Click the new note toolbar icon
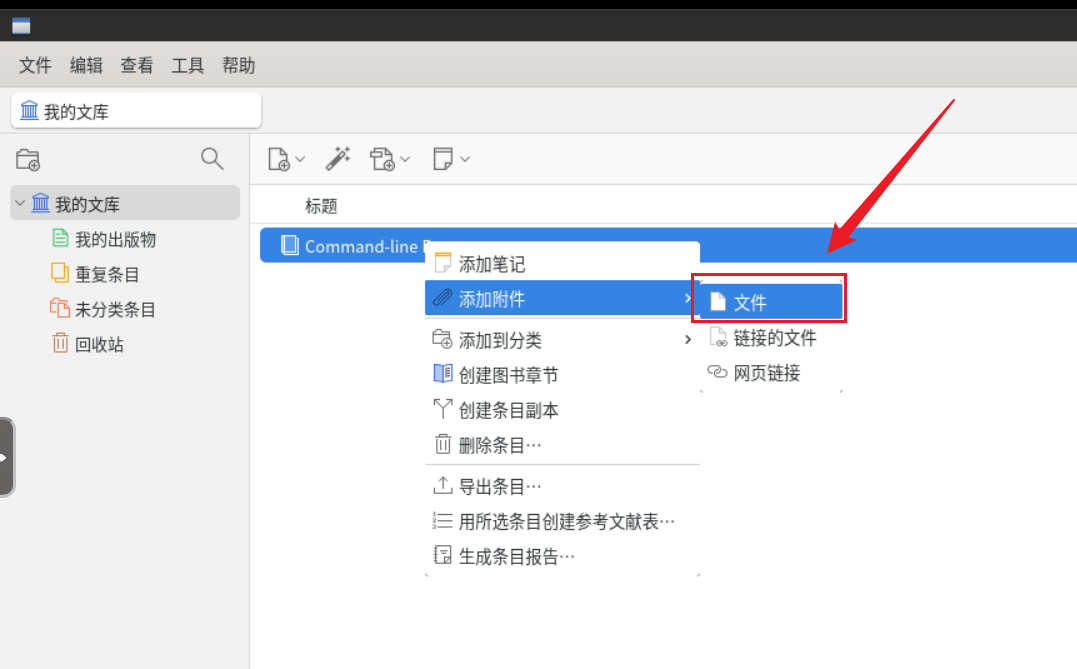1077x669 pixels. [x=442, y=159]
